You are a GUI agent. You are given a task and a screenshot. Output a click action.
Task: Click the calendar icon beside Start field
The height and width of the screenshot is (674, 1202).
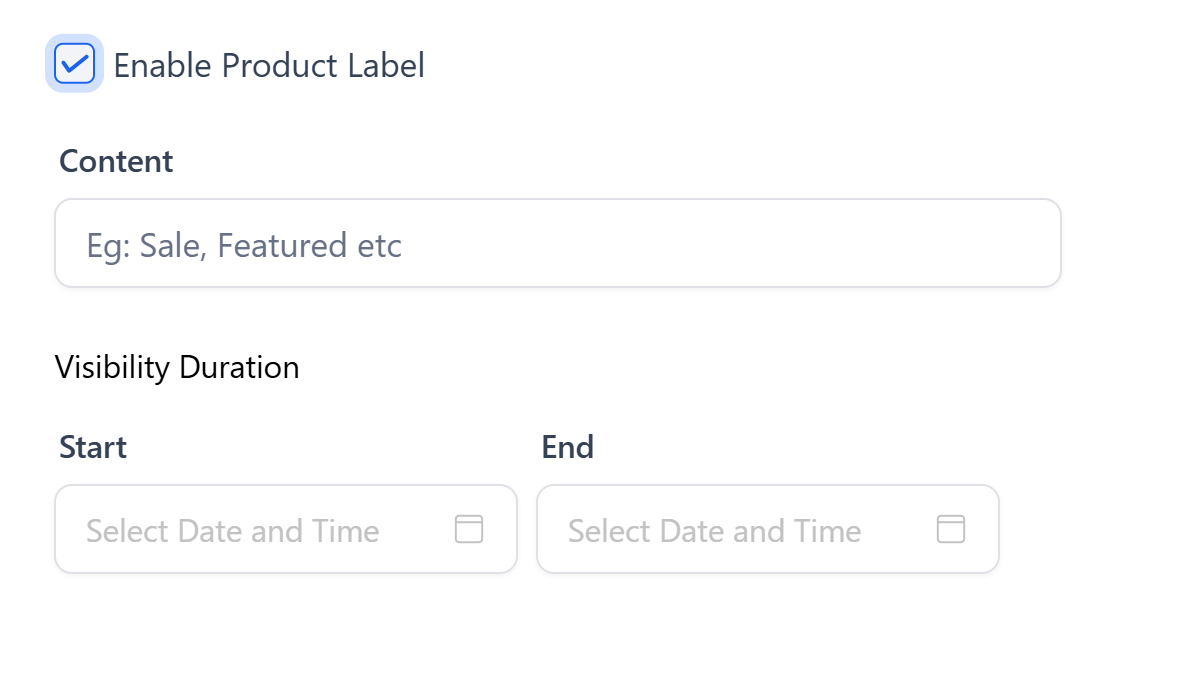click(469, 529)
